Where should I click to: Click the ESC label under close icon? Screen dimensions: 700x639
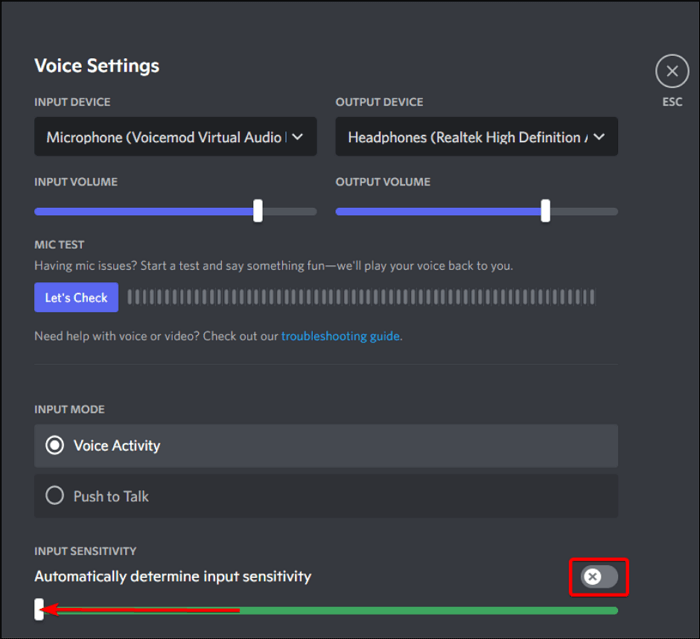click(x=672, y=102)
